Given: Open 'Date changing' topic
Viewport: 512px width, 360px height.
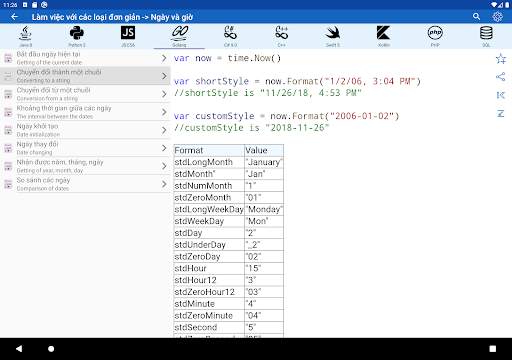Looking at the screenshot, I should pos(85,148).
